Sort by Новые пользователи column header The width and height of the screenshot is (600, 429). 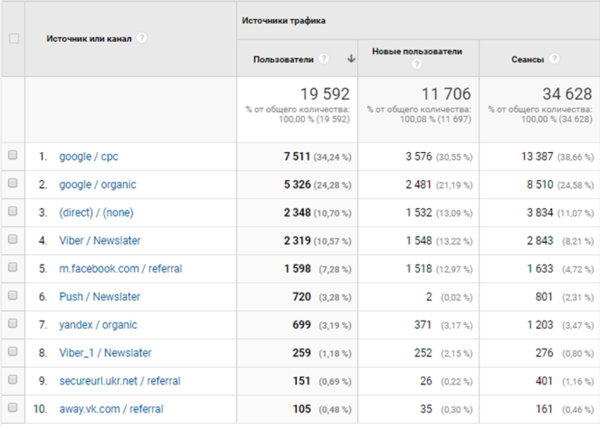417,51
